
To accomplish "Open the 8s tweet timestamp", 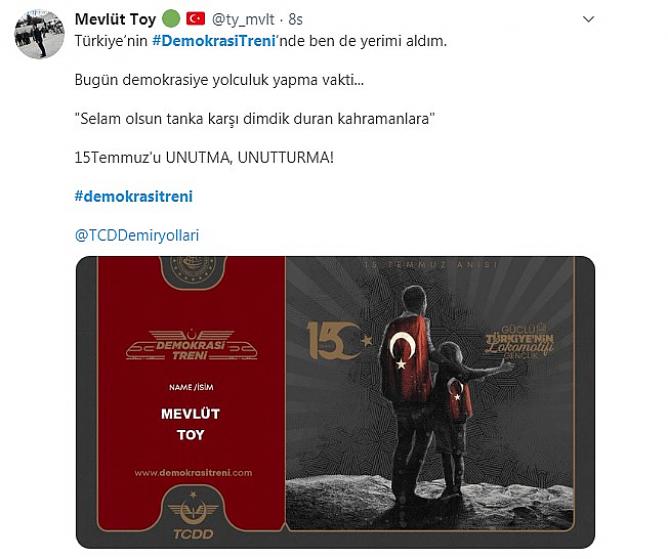I will click(x=295, y=19).
